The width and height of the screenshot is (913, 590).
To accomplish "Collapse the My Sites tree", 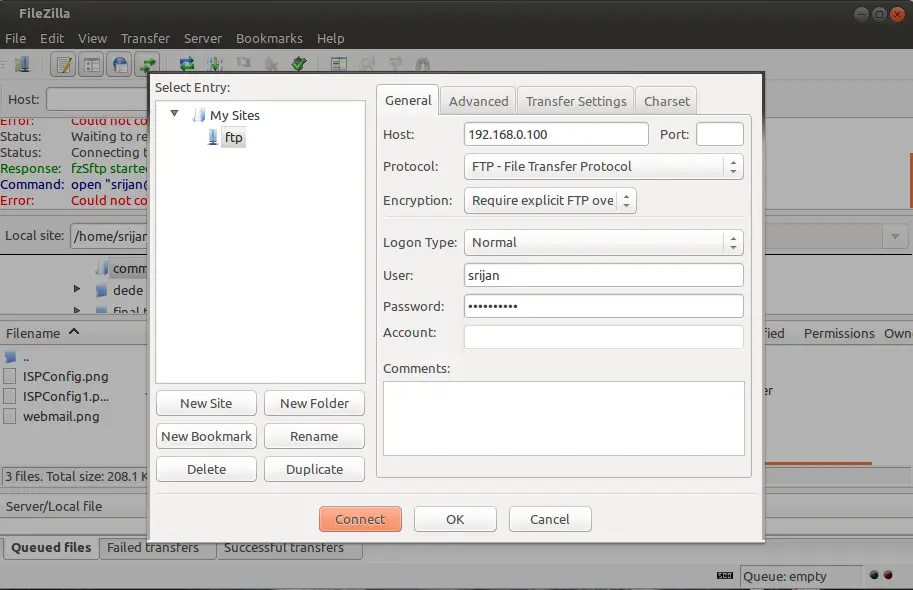I will coord(174,114).
